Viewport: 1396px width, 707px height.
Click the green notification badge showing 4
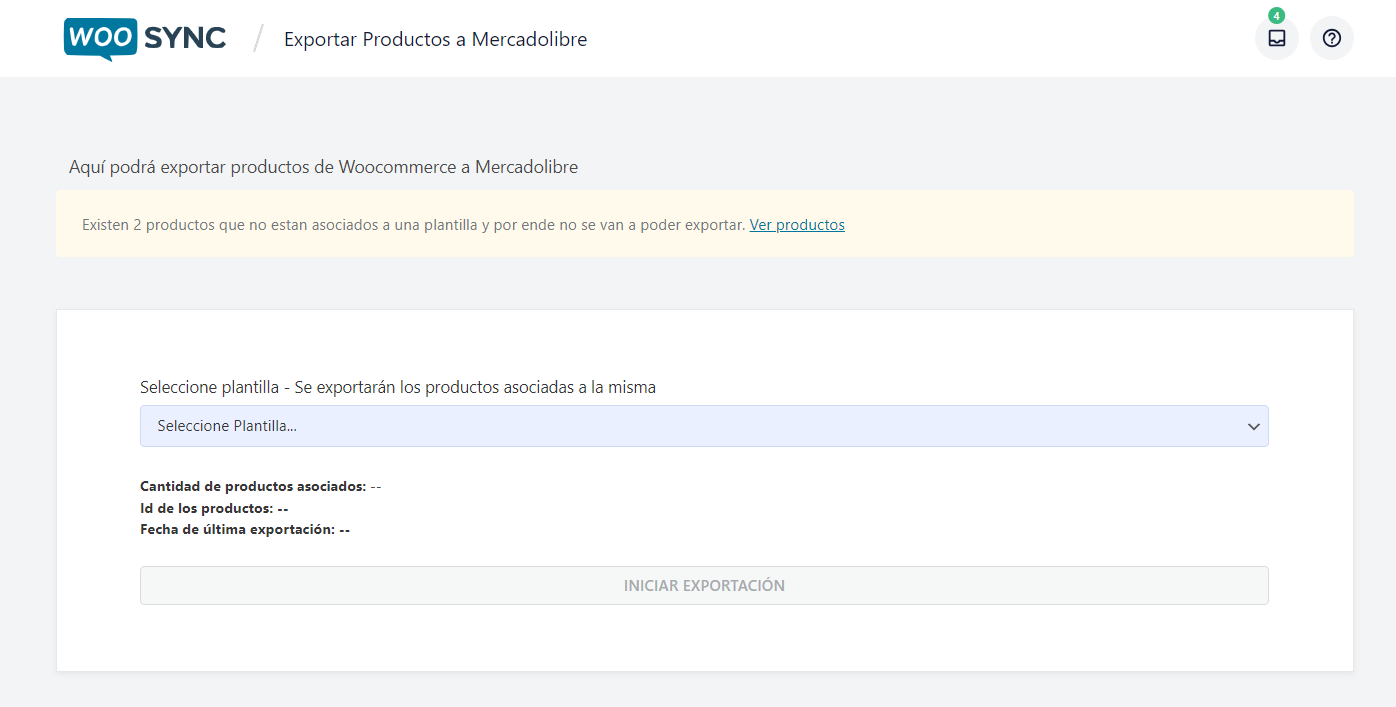[x=1276, y=16]
